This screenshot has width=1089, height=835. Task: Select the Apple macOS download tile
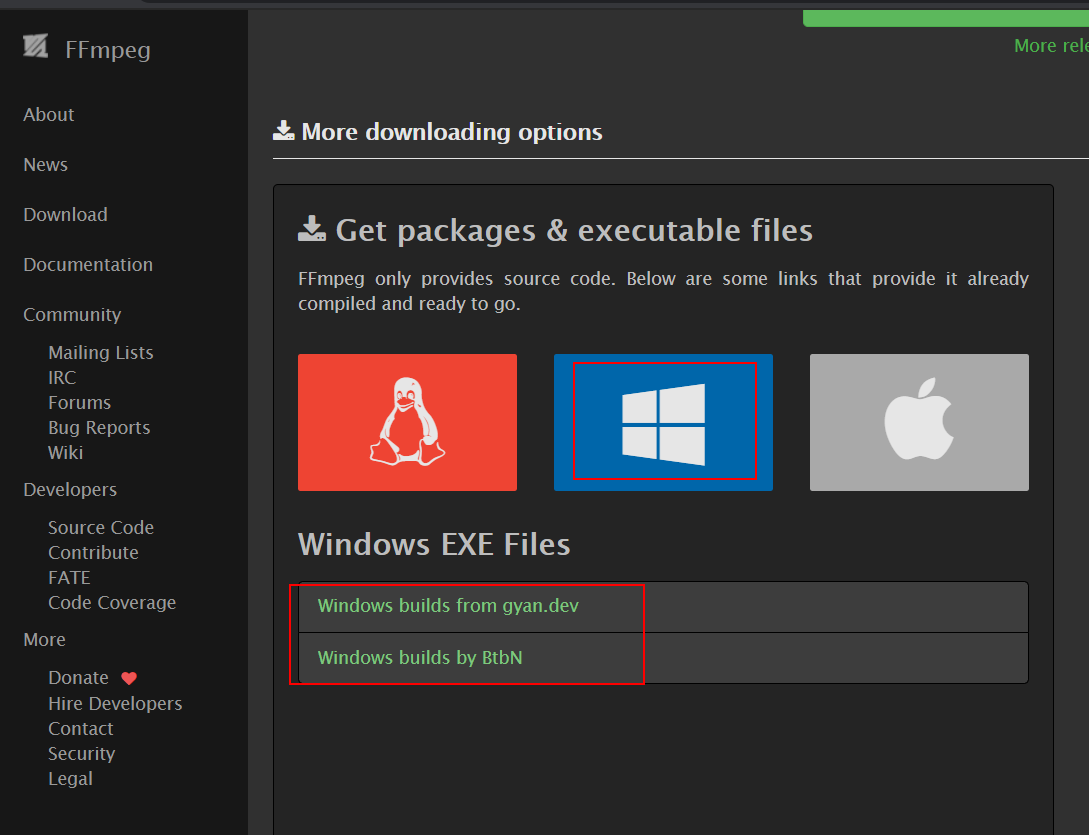[919, 422]
